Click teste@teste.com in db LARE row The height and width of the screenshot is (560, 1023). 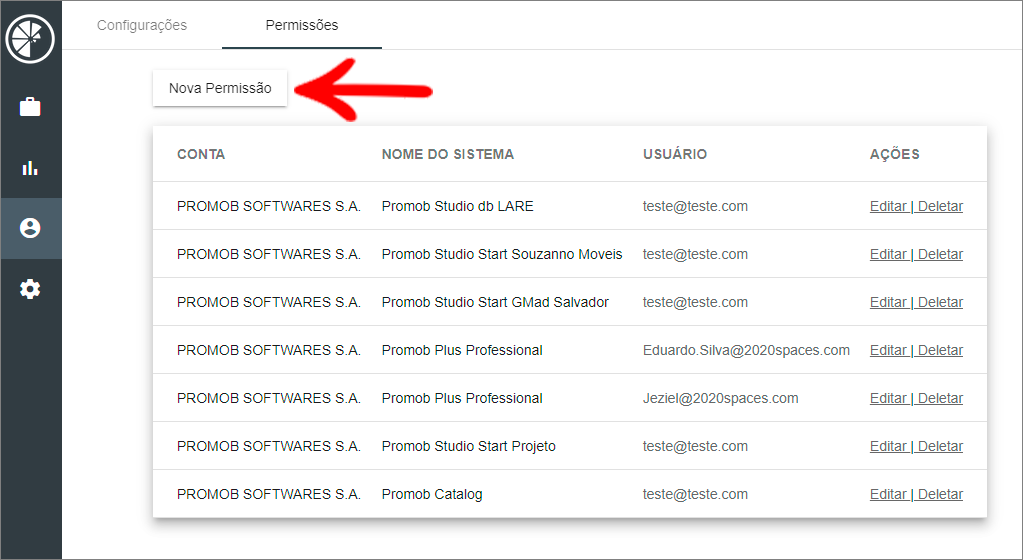[695, 206]
